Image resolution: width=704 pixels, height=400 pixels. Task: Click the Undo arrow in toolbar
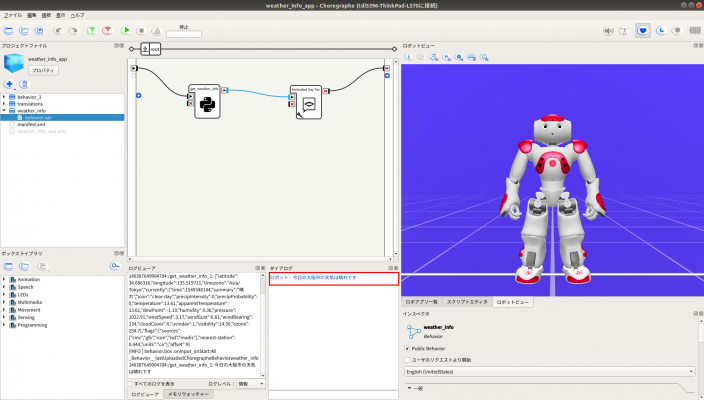coord(59,31)
